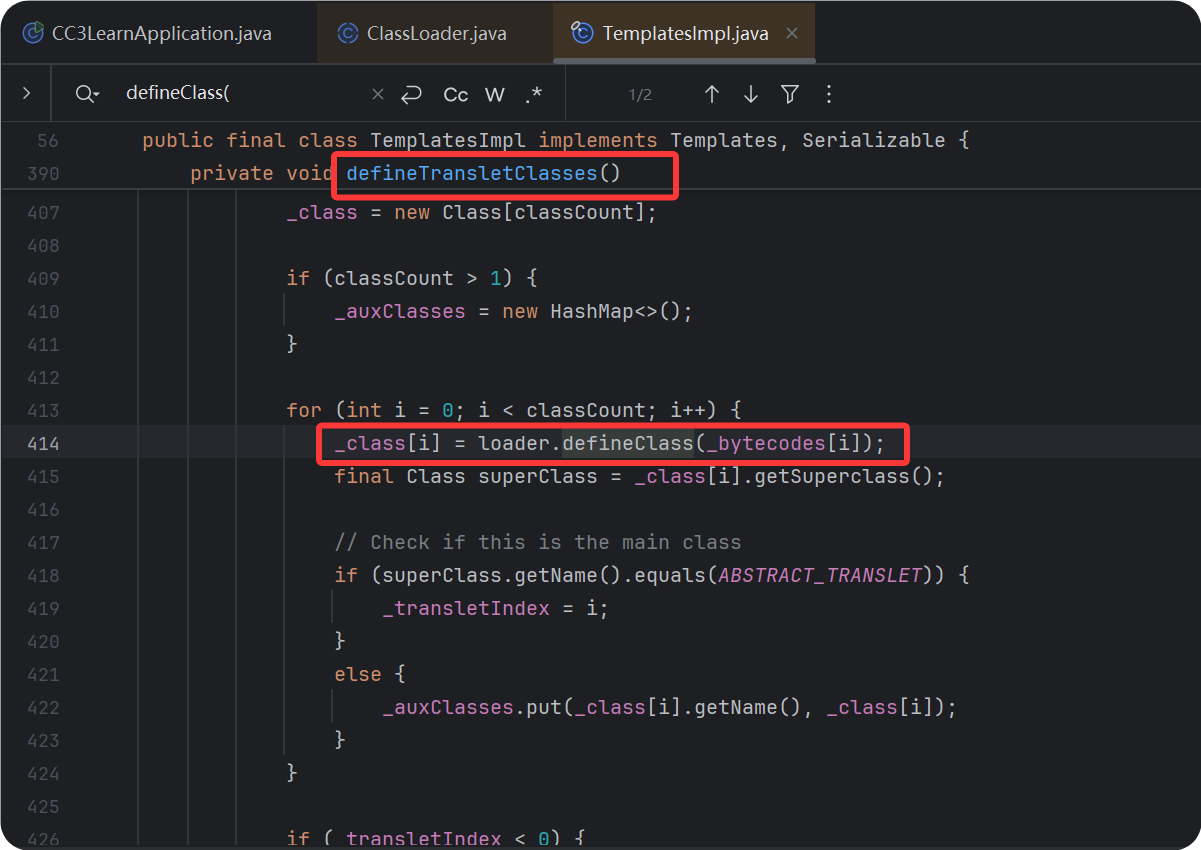The image size is (1201, 850).
Task: Close the TemplatesImpl.java tab
Action: (792, 34)
